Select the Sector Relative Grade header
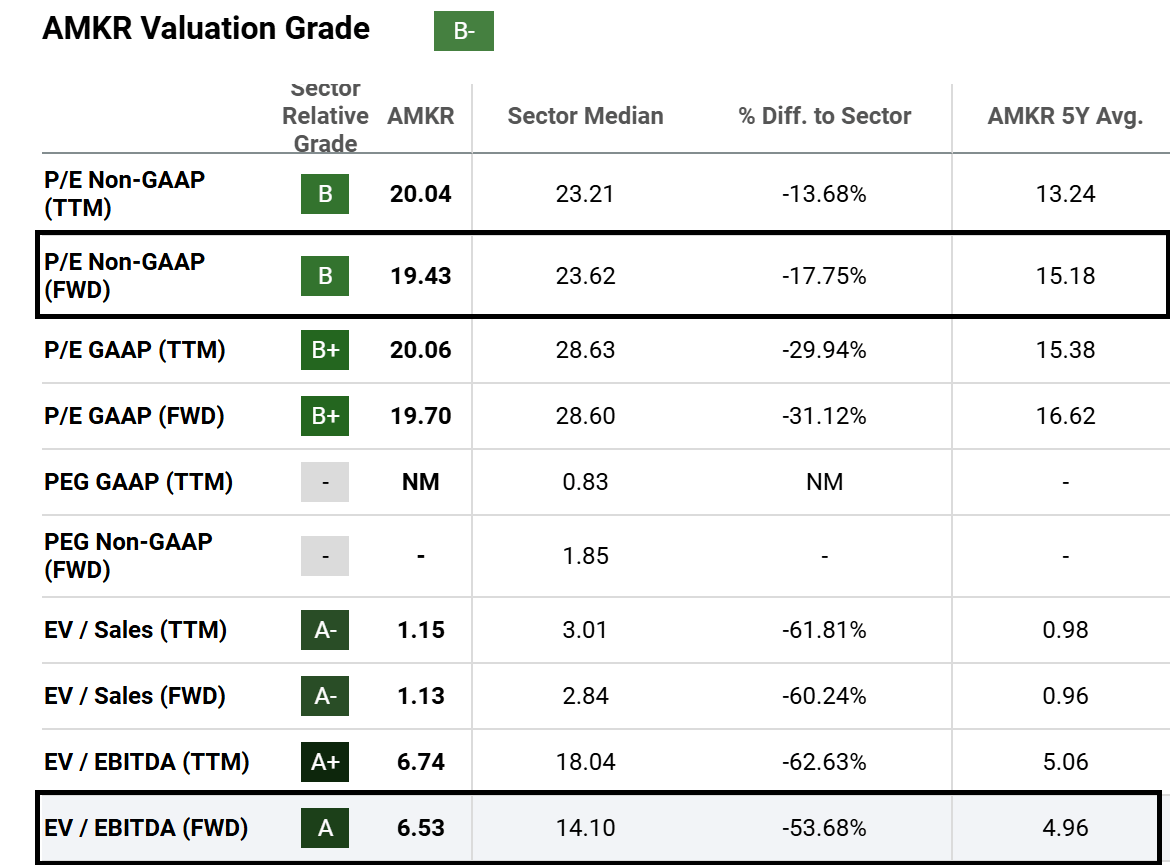 324,116
